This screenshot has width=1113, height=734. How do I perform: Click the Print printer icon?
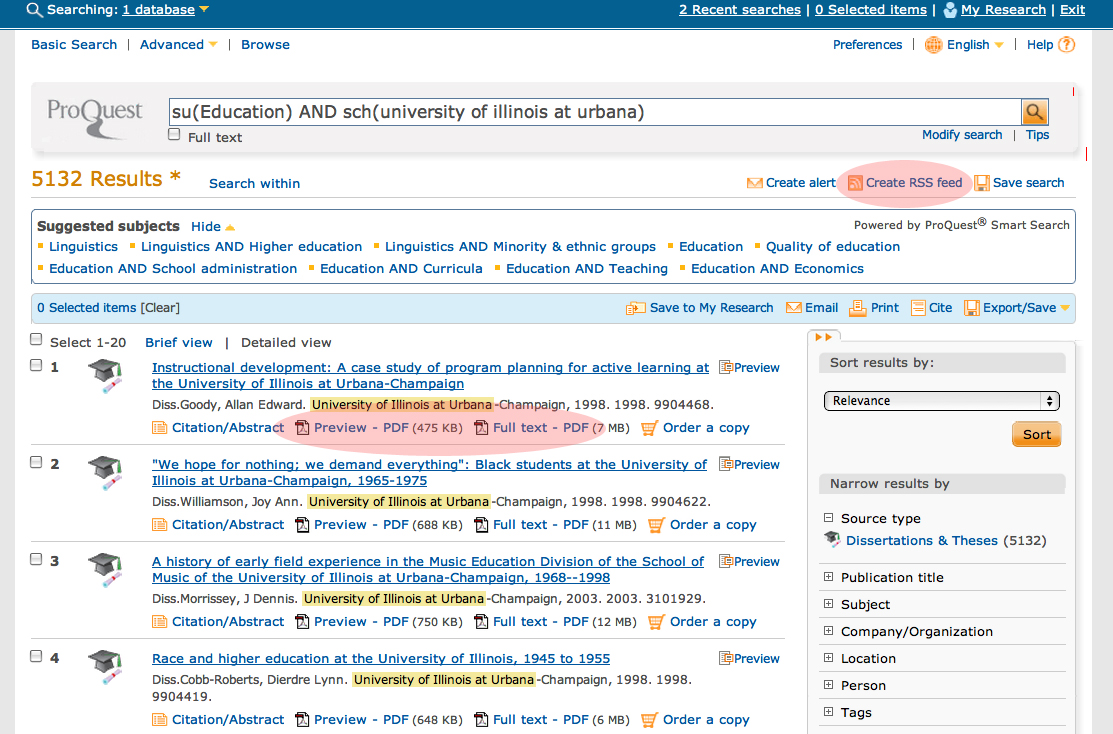tap(857, 307)
